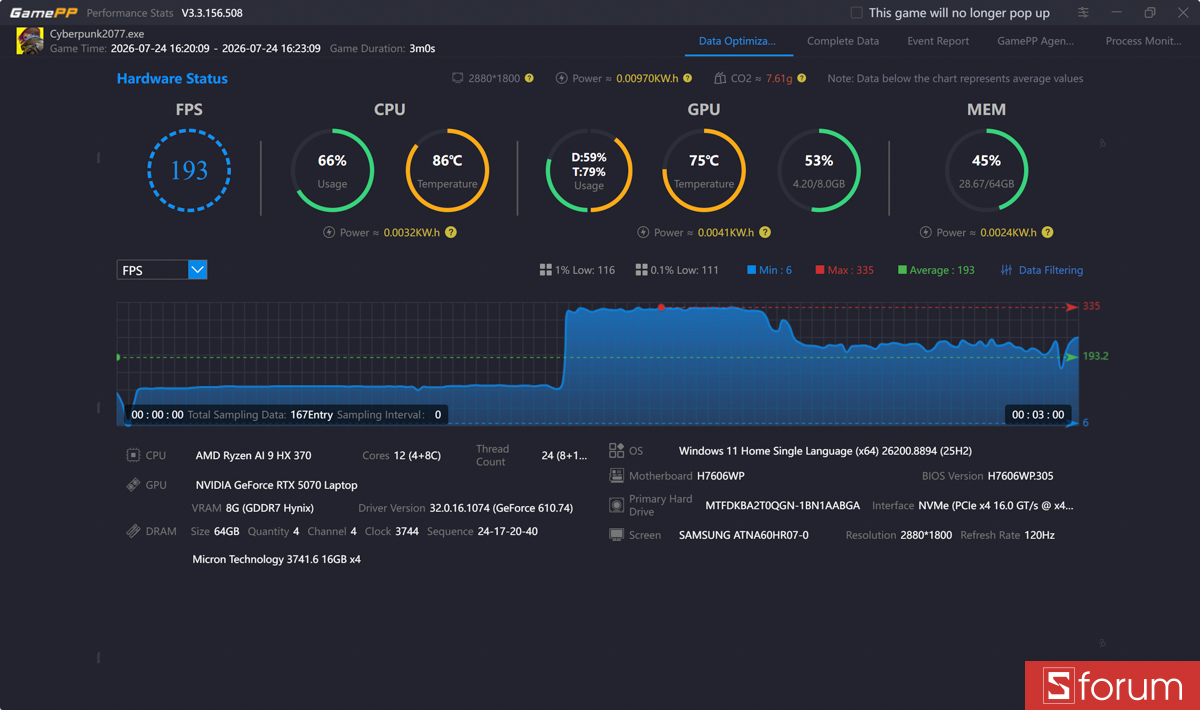The image size is (1200, 710).
Task: Click the help icon beside CPU power 0.0032KW.h
Action: (451, 232)
